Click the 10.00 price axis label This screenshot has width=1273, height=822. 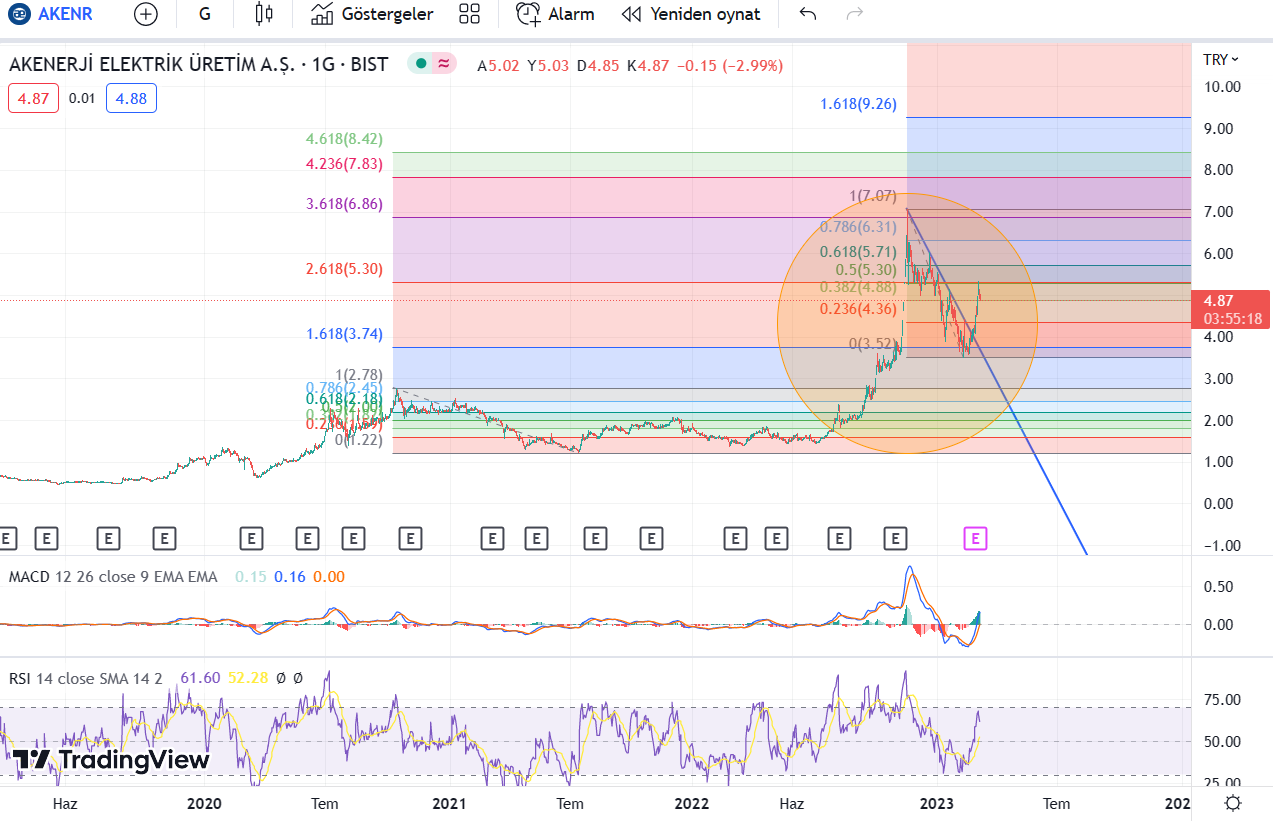[x=1222, y=87]
